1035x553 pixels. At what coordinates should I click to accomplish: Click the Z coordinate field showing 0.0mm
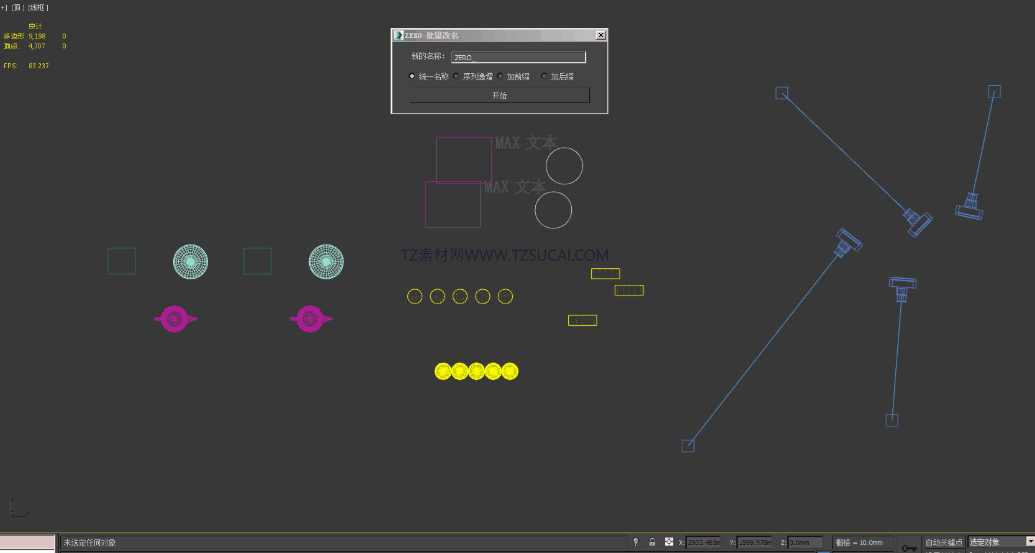tap(805, 542)
